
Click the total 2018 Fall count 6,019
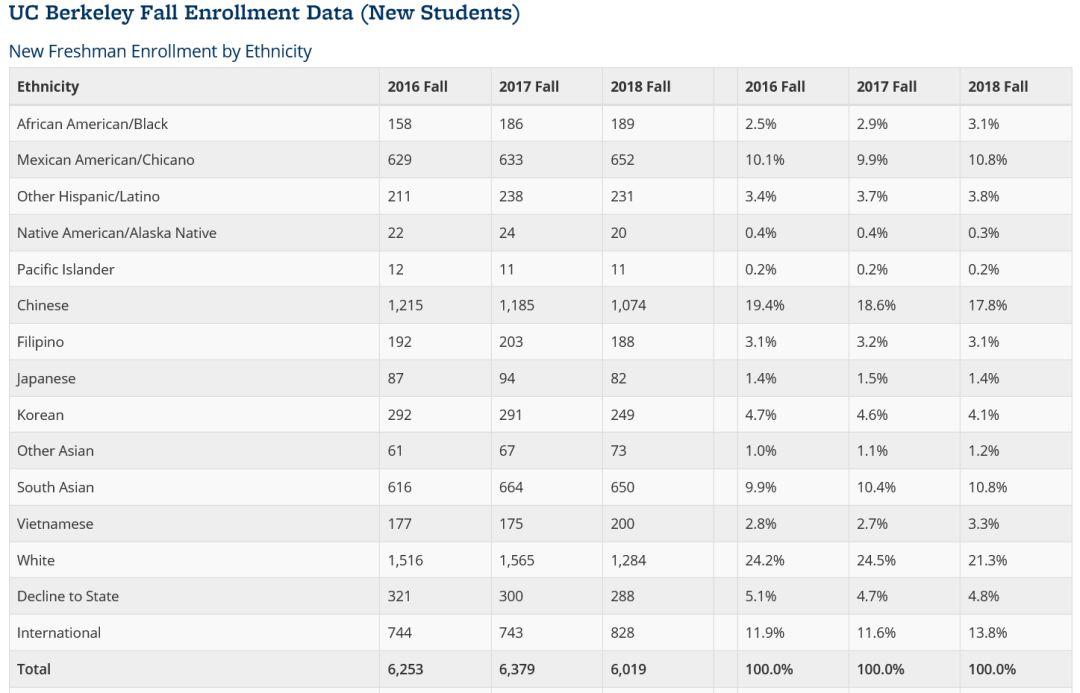pyautogui.click(x=629, y=669)
